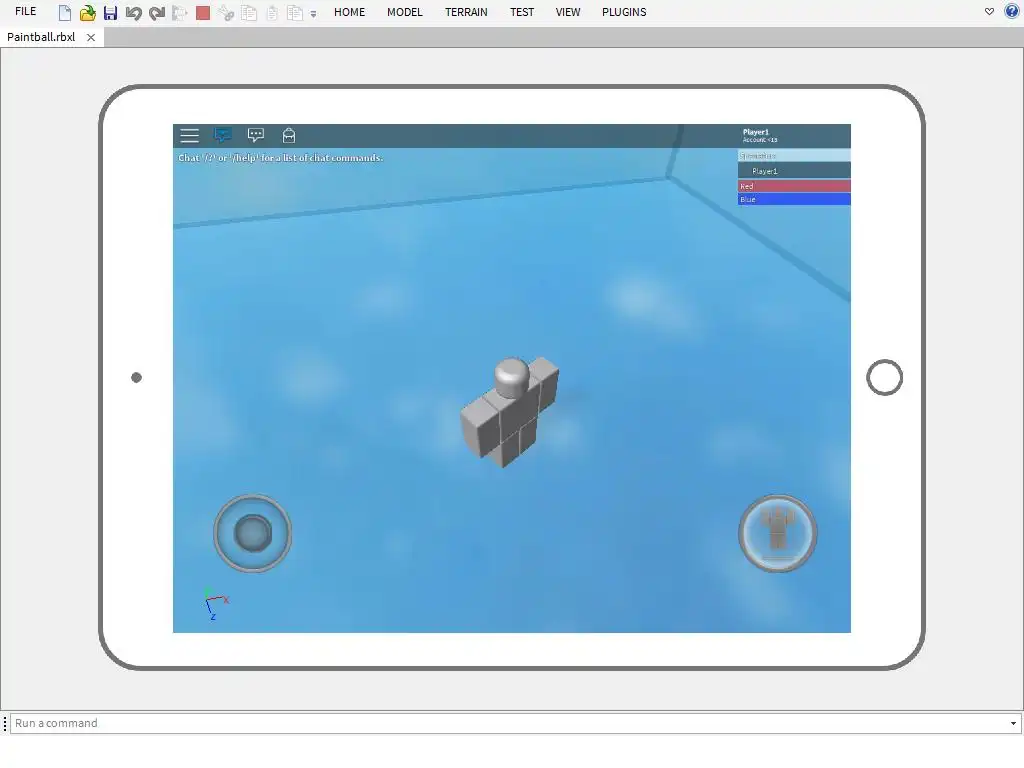Image resolution: width=1024 pixels, height=768 pixels.
Task: Open the quick access toolbar customize dropdown
Action: [313, 14]
